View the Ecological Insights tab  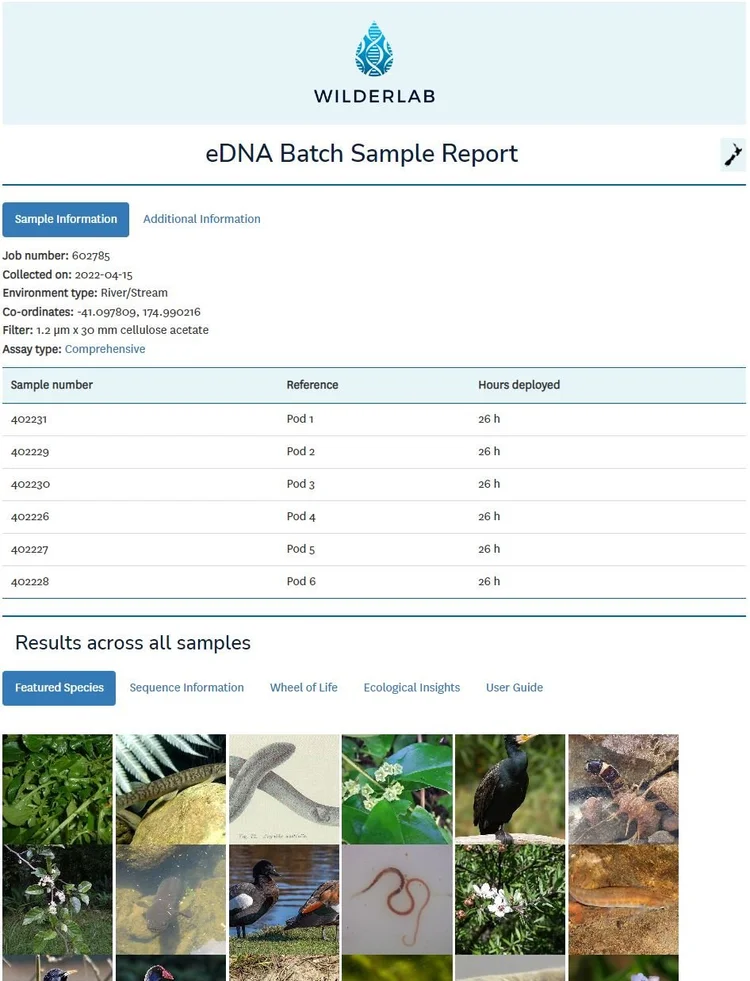coord(412,688)
